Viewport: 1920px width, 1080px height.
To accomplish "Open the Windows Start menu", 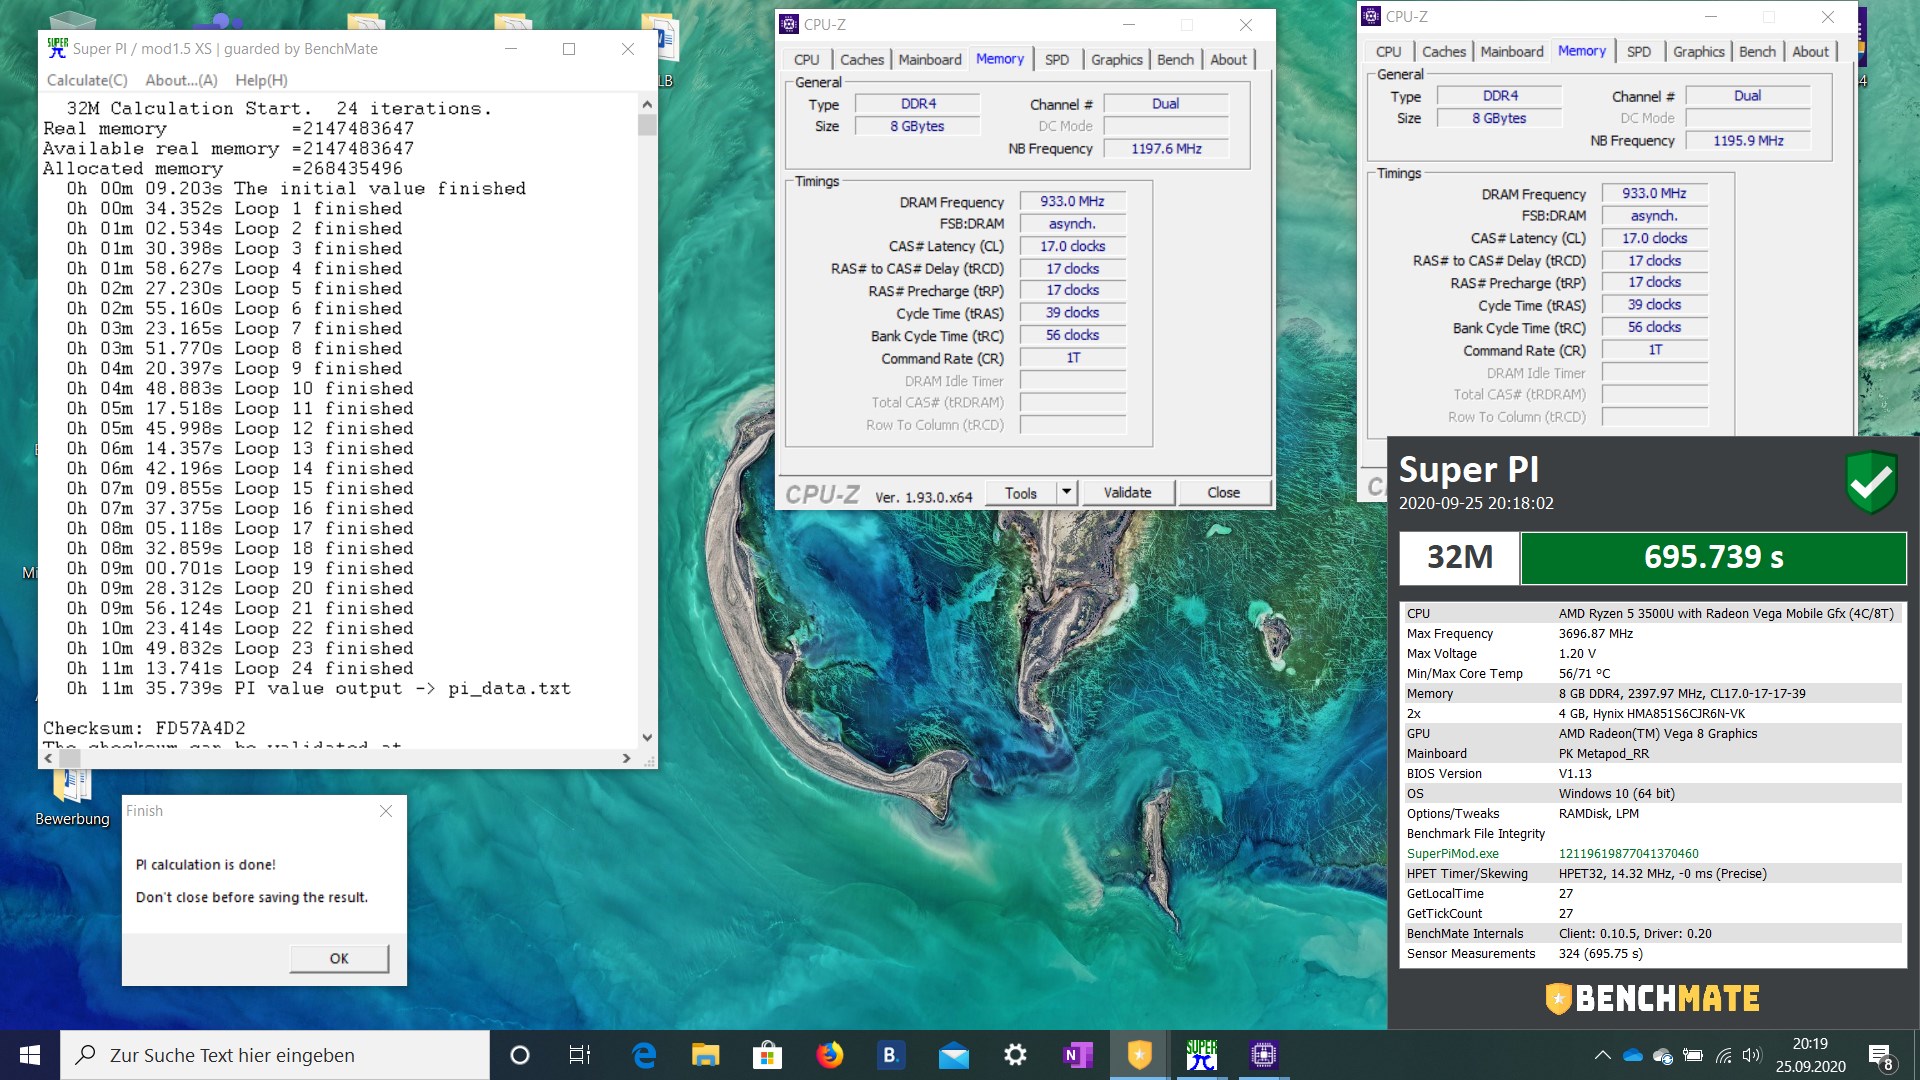I will tap(30, 1055).
